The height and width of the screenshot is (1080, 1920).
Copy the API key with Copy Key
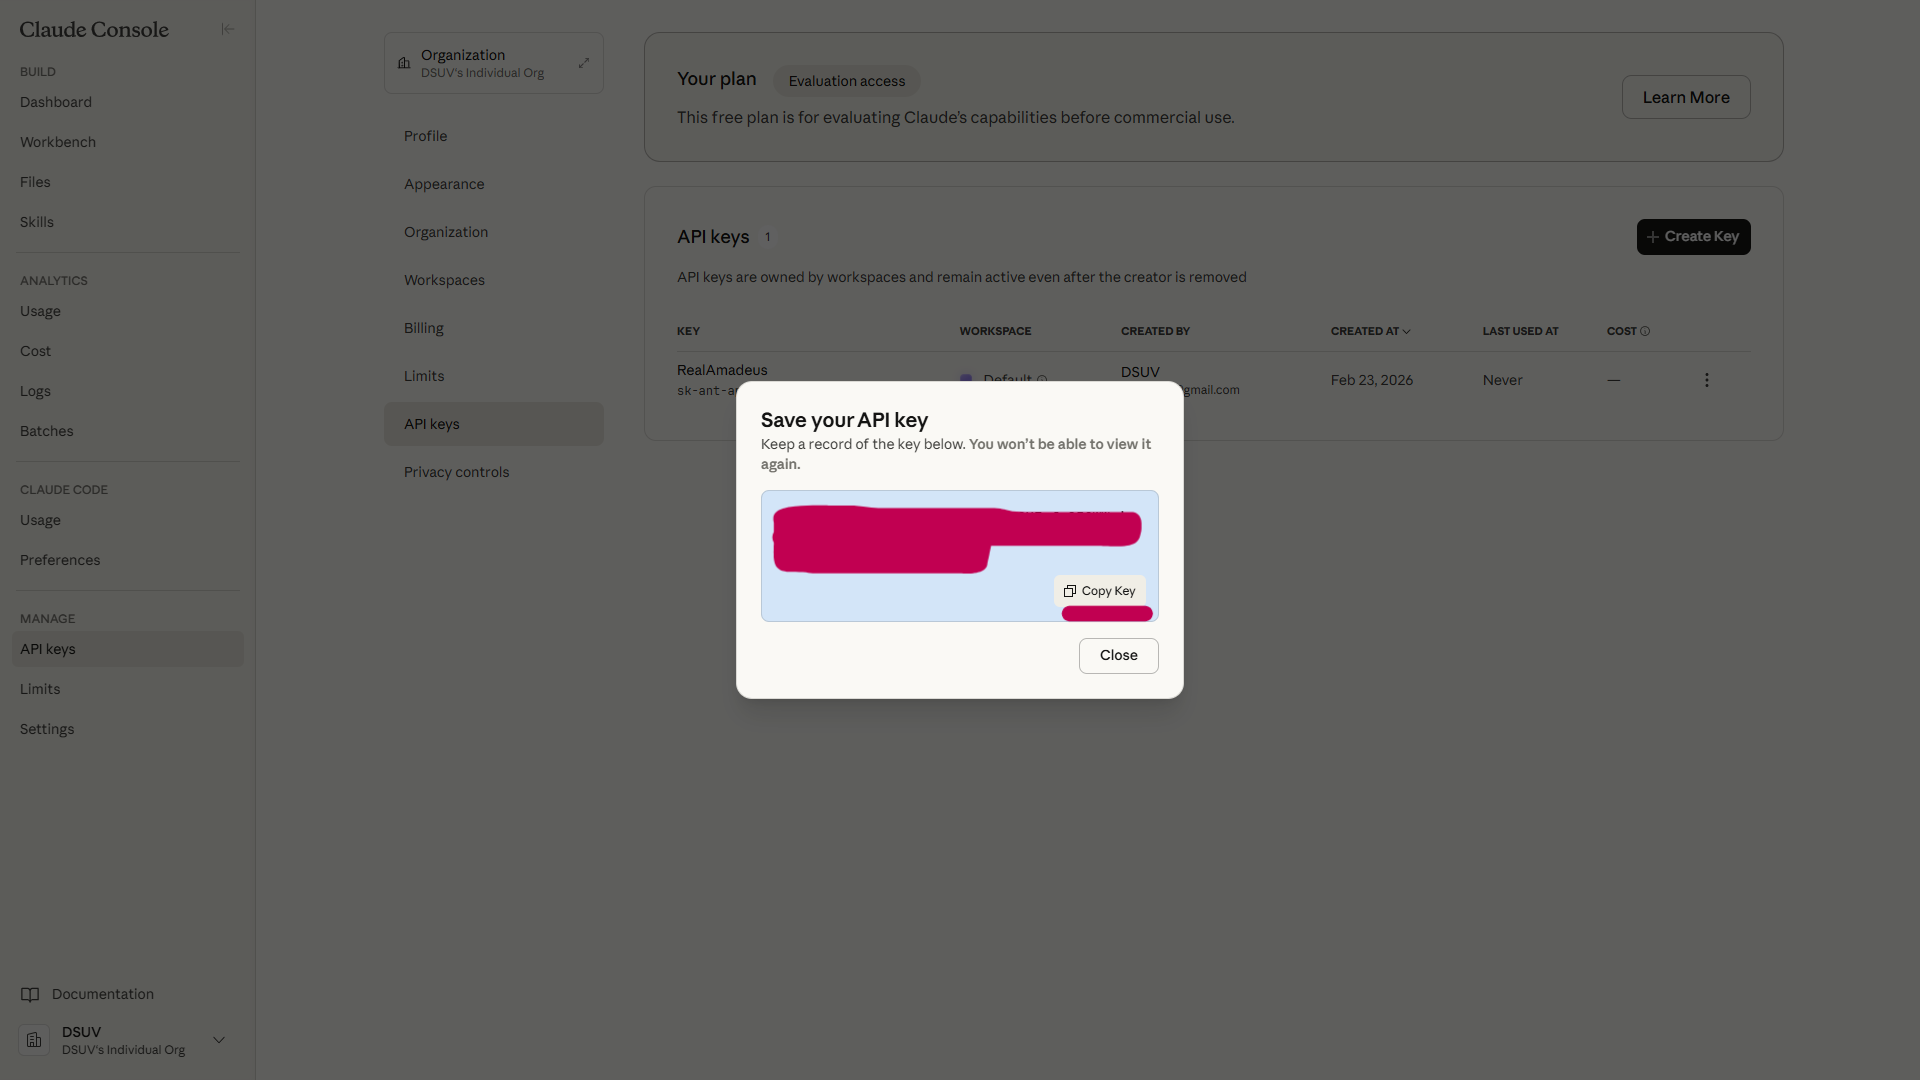[x=1099, y=591]
